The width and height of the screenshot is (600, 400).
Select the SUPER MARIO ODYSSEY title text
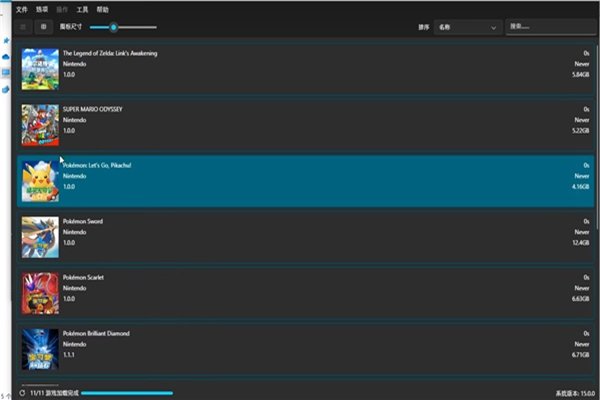[93, 108]
